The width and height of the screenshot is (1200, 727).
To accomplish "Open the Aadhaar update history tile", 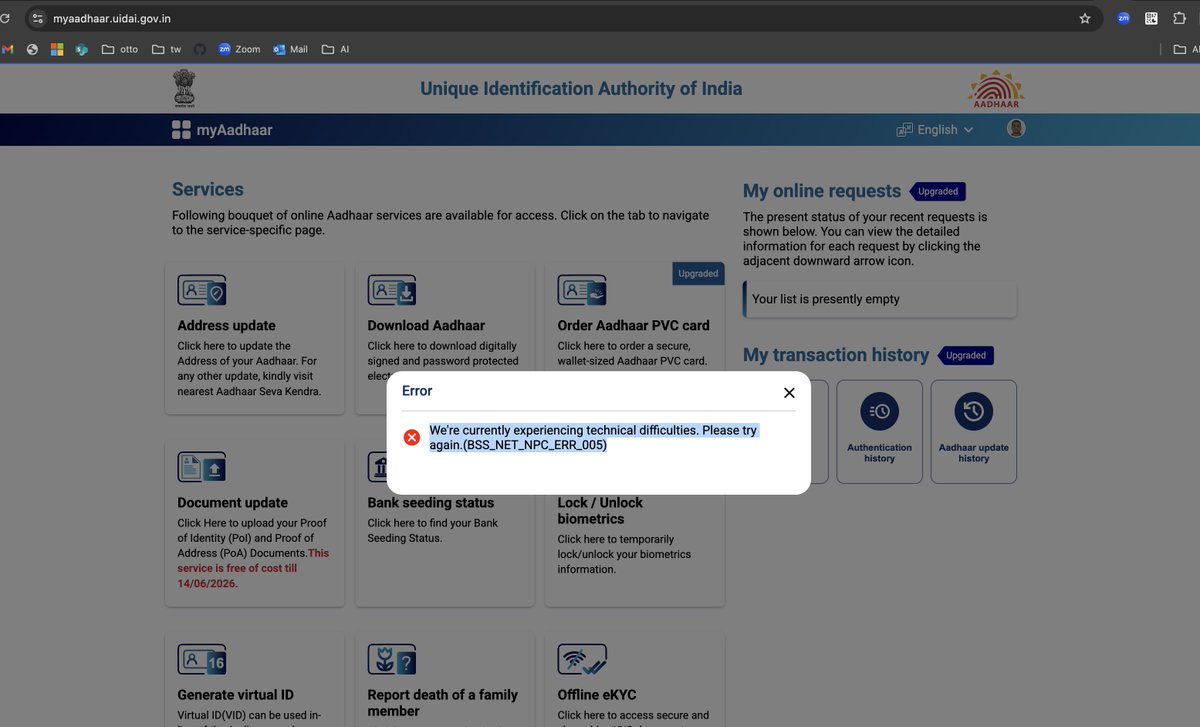I will (973, 431).
